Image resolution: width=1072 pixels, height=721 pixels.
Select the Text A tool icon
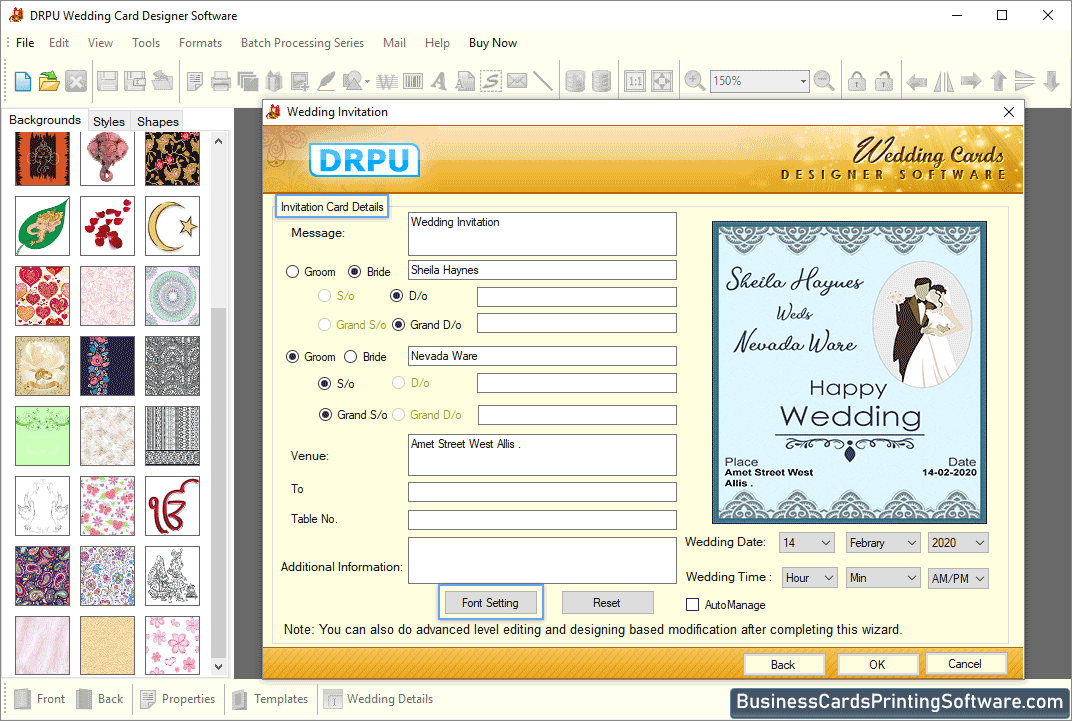(439, 81)
